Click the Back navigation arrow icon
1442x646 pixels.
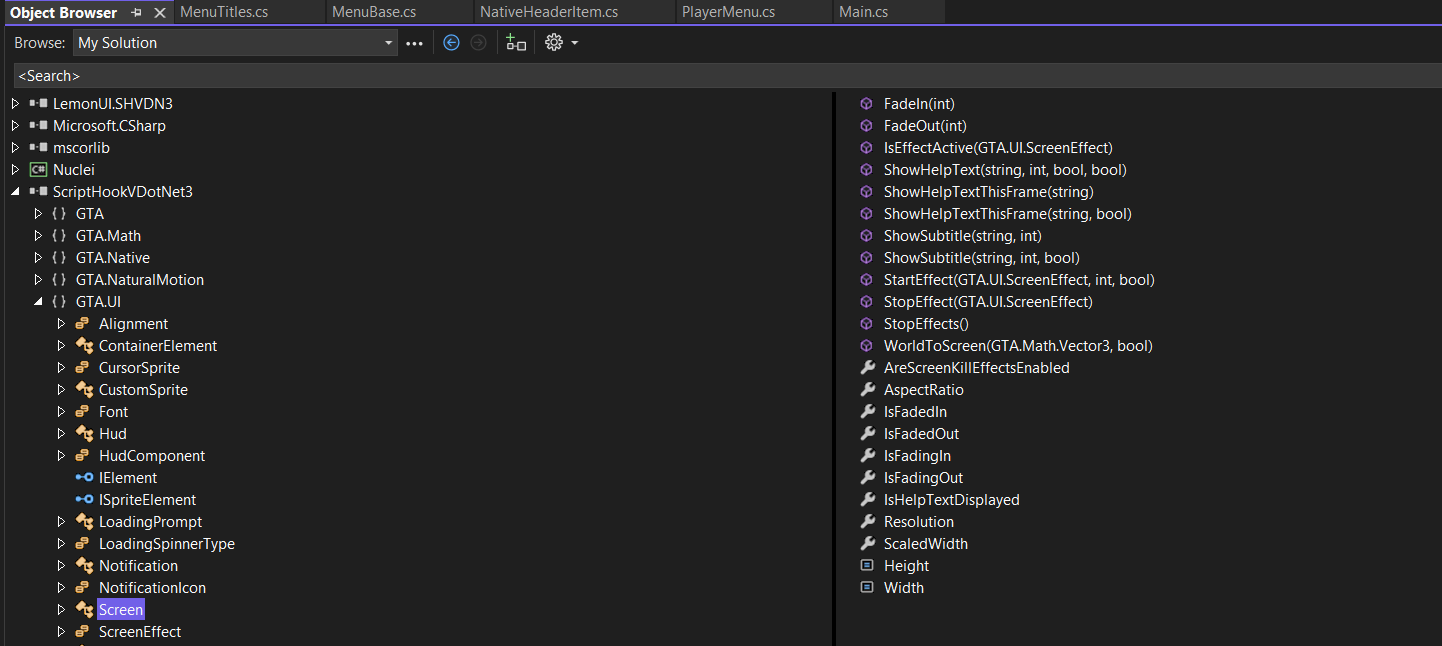click(451, 43)
